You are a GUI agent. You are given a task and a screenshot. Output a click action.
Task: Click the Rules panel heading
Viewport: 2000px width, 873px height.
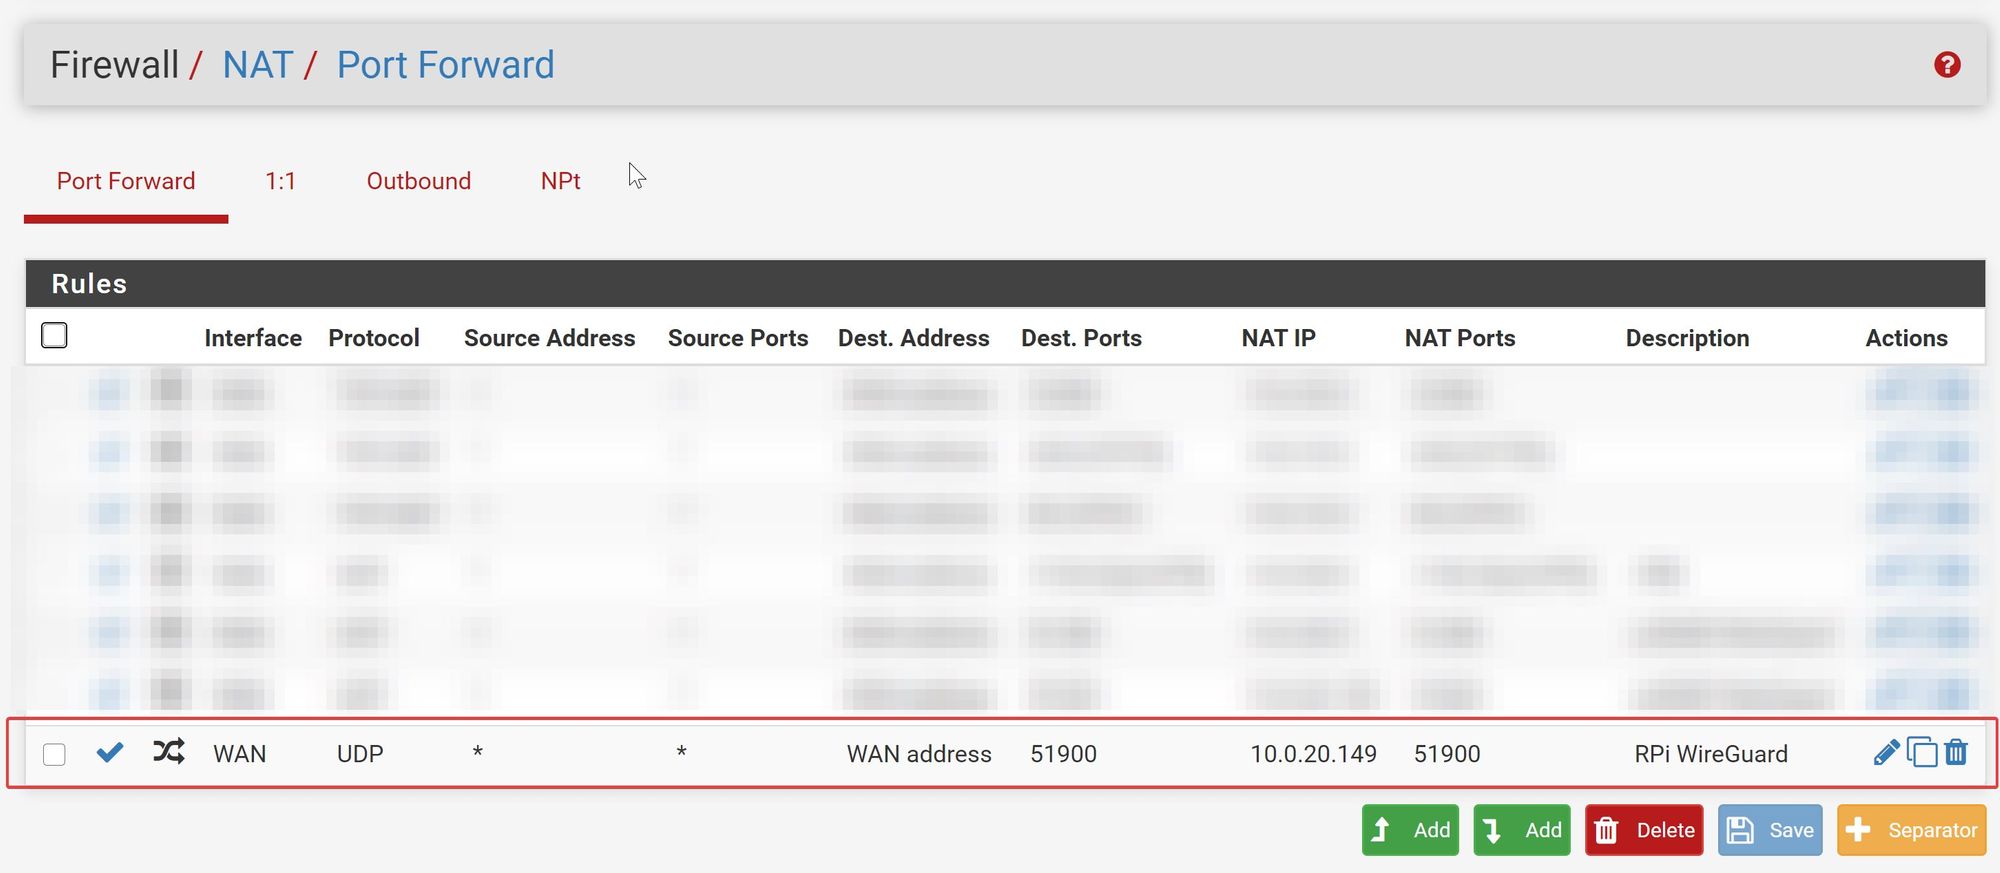click(x=89, y=284)
